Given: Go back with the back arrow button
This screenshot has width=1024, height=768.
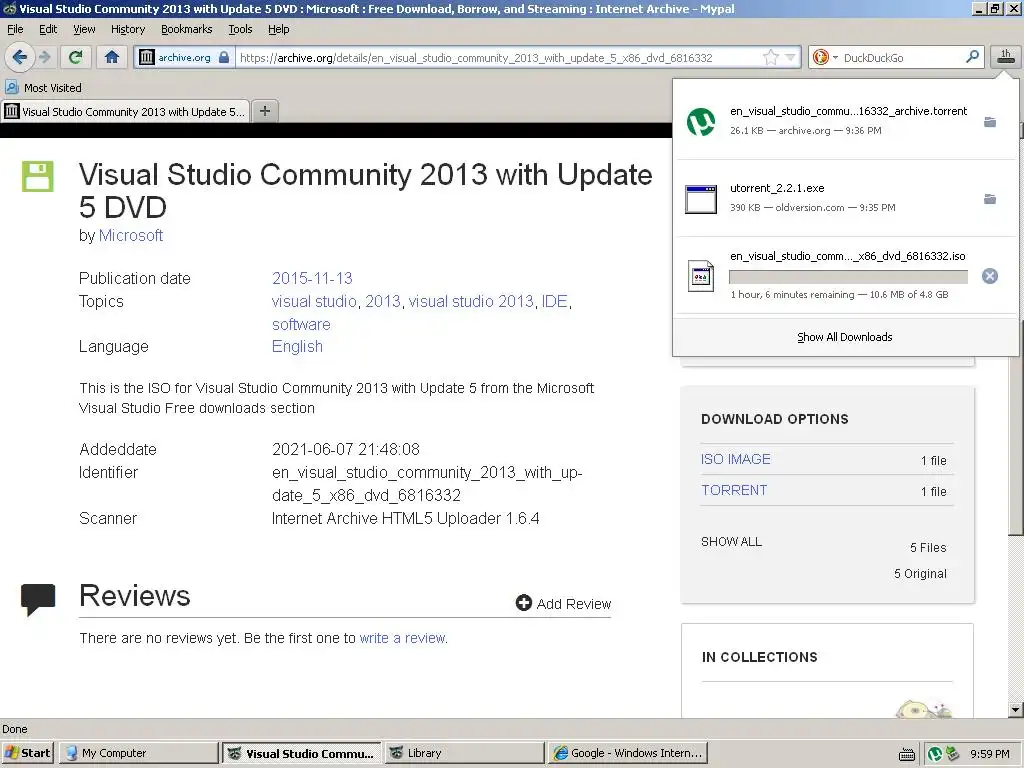Looking at the screenshot, I should point(20,57).
